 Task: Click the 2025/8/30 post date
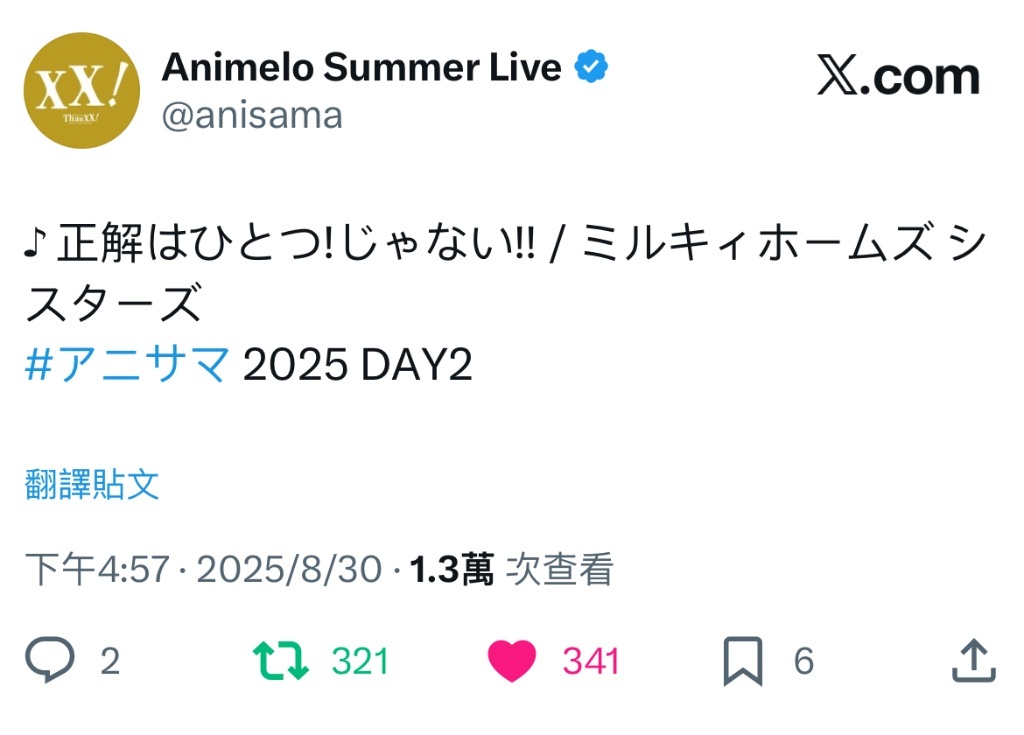289,568
